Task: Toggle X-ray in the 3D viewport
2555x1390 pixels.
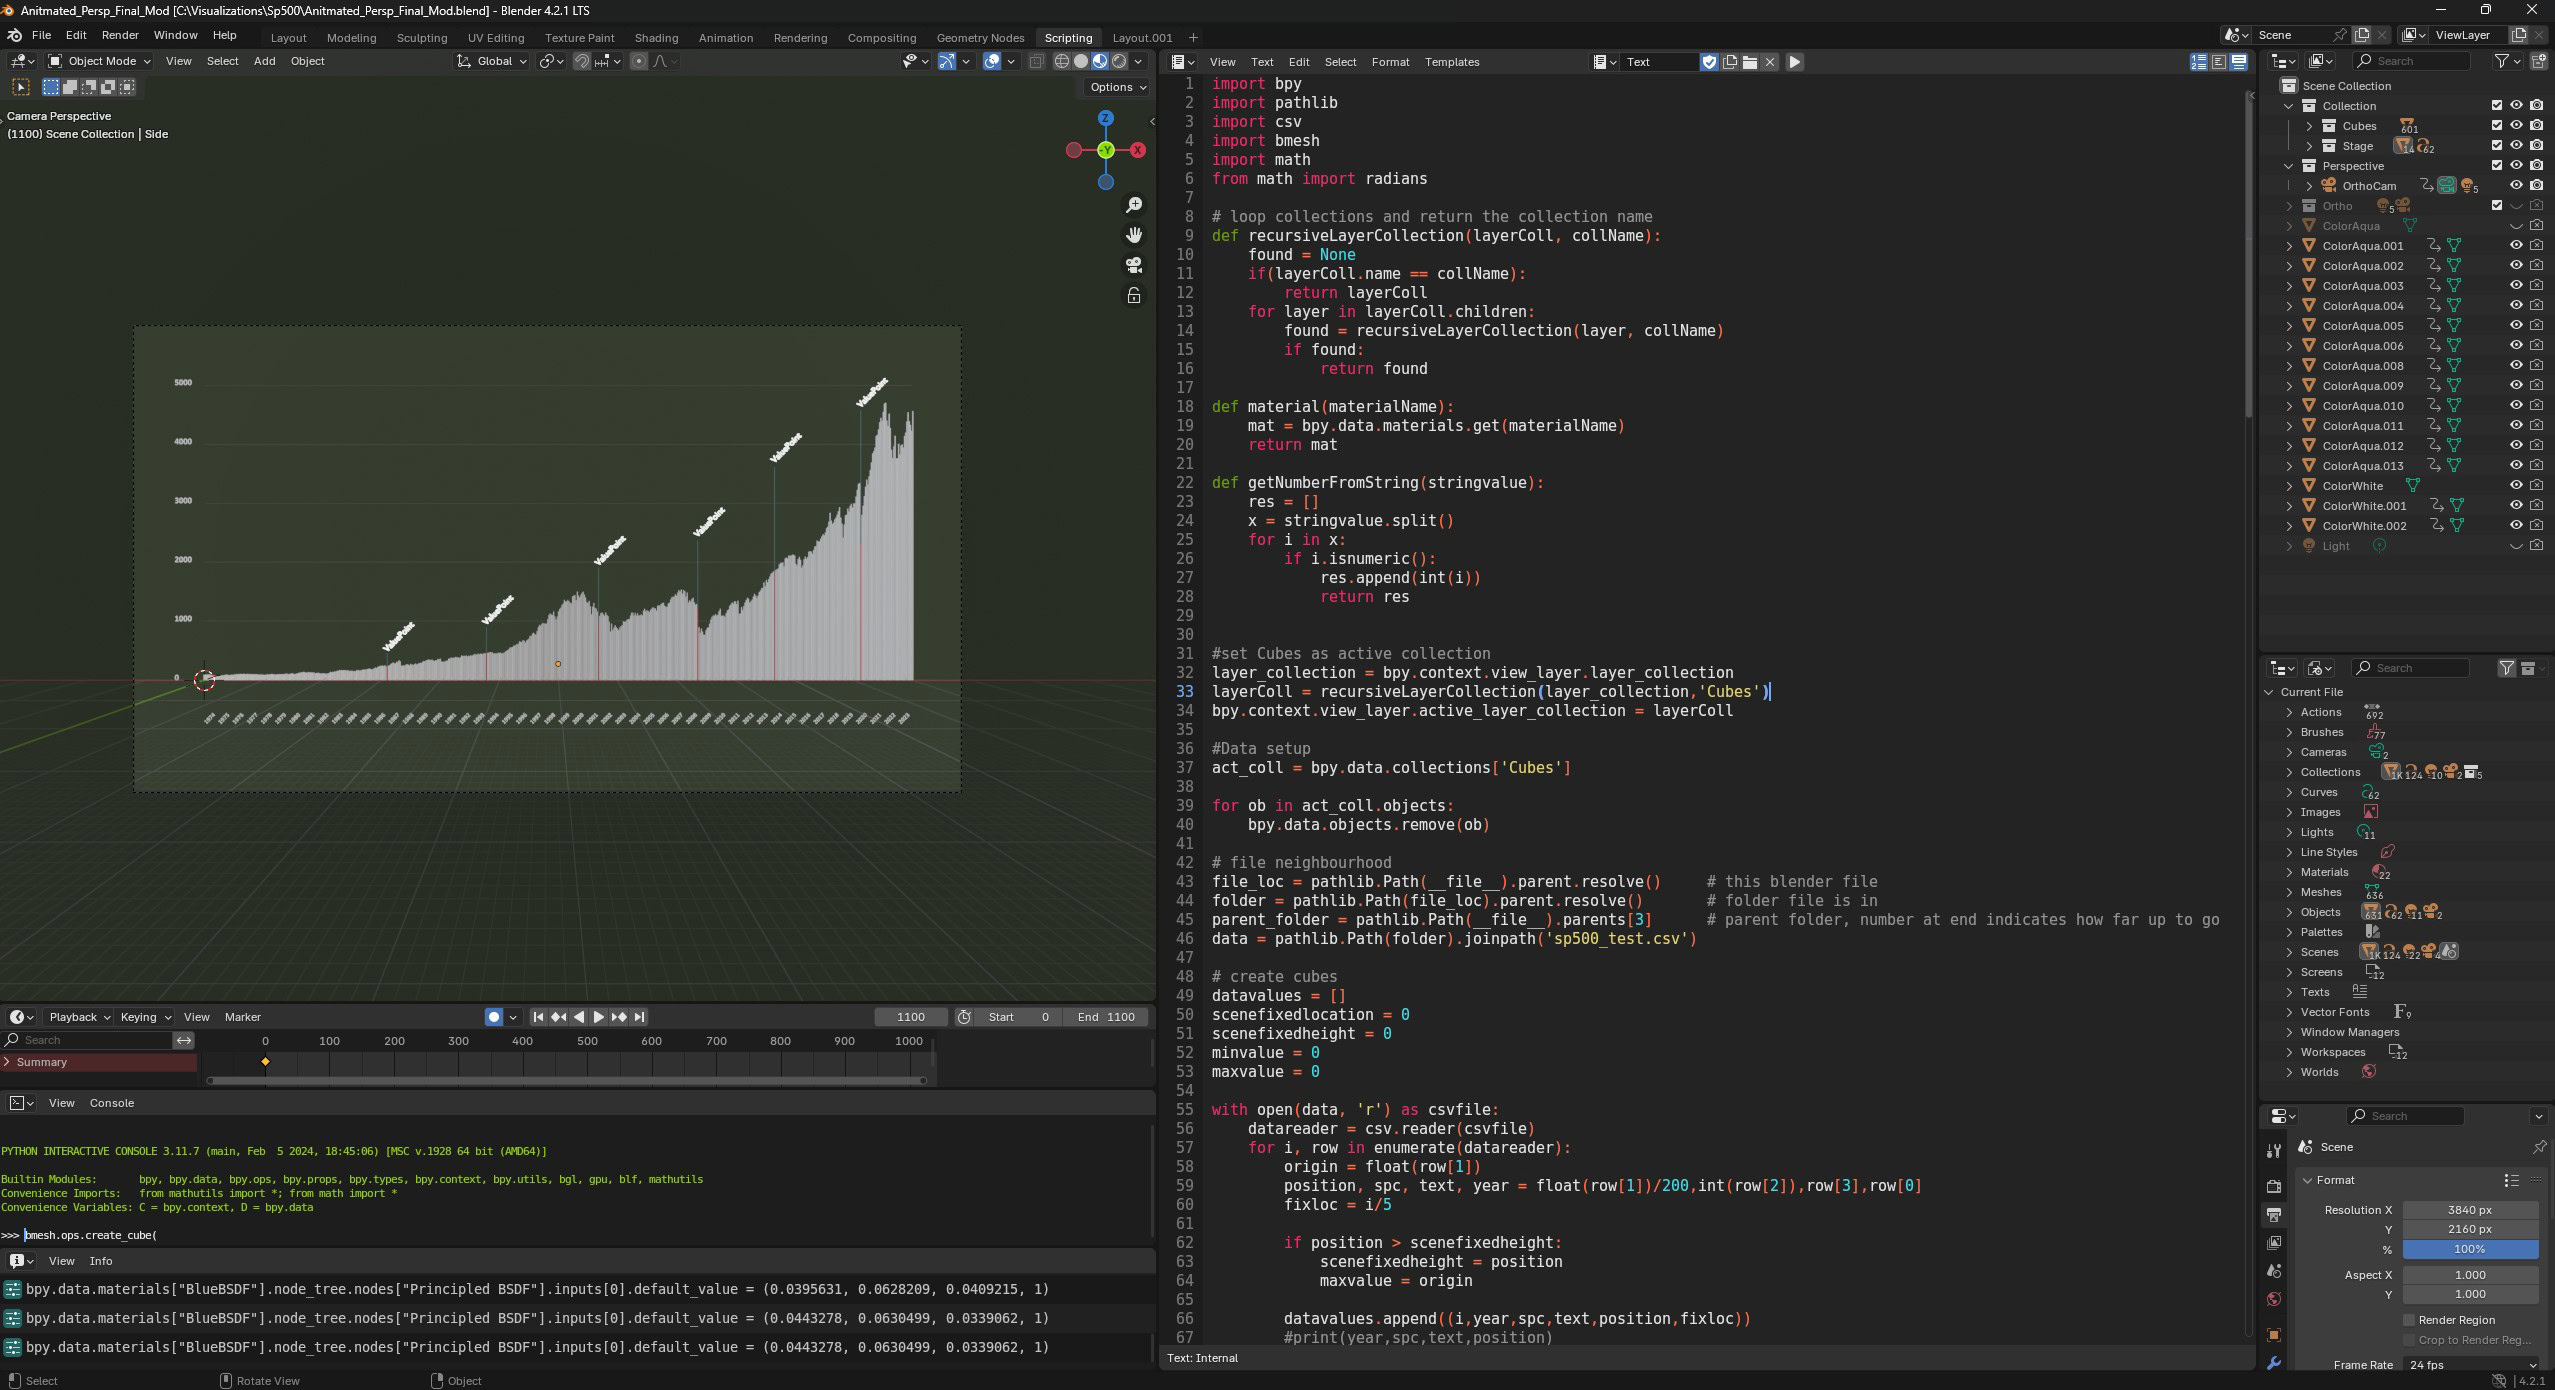Action: (1037, 61)
